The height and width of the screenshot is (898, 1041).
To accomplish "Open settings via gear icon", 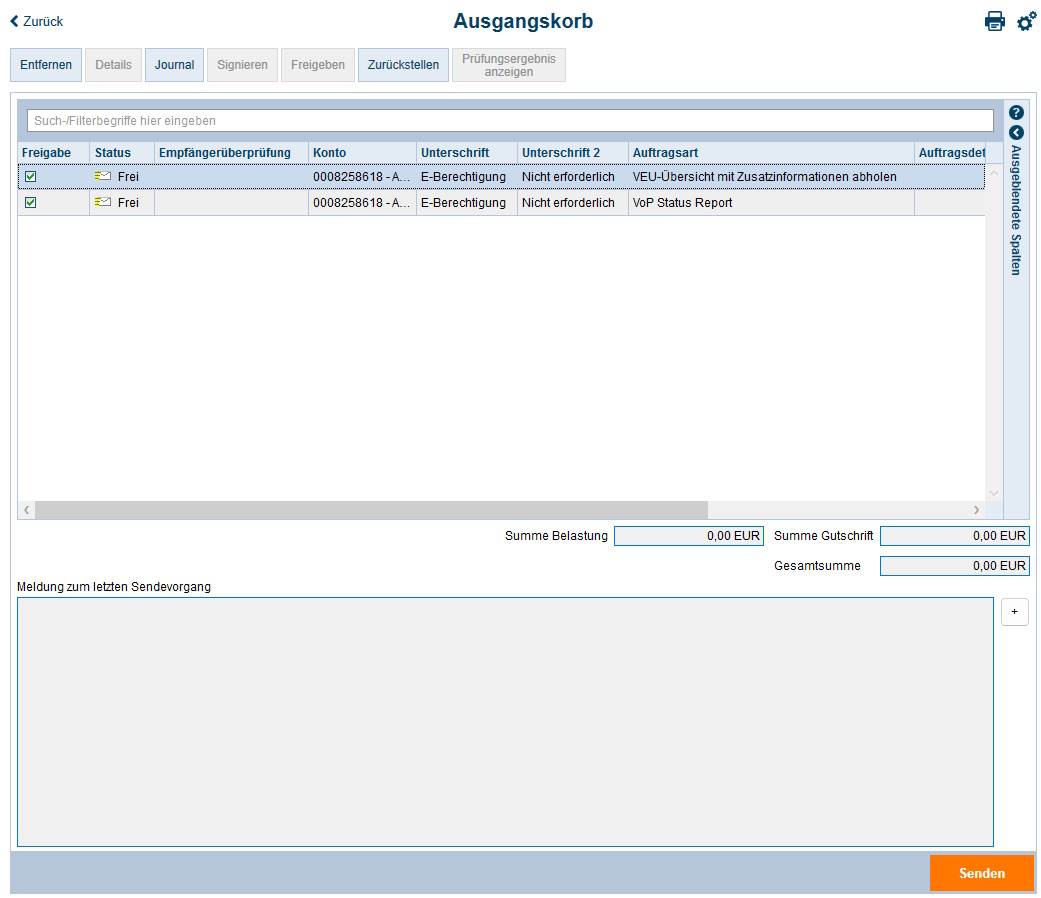I will 1026,20.
